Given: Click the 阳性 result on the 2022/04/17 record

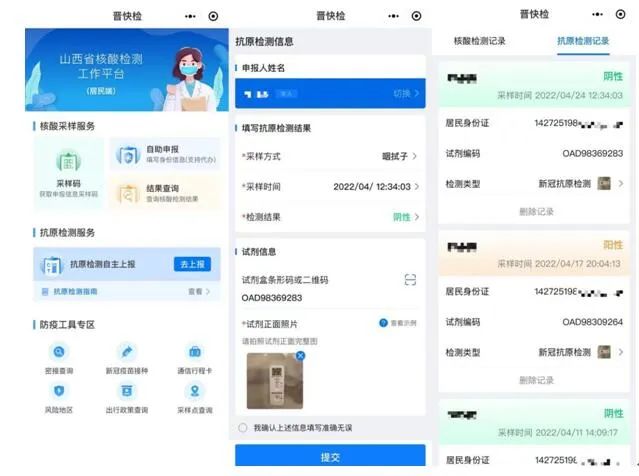Looking at the screenshot, I should click(613, 245).
